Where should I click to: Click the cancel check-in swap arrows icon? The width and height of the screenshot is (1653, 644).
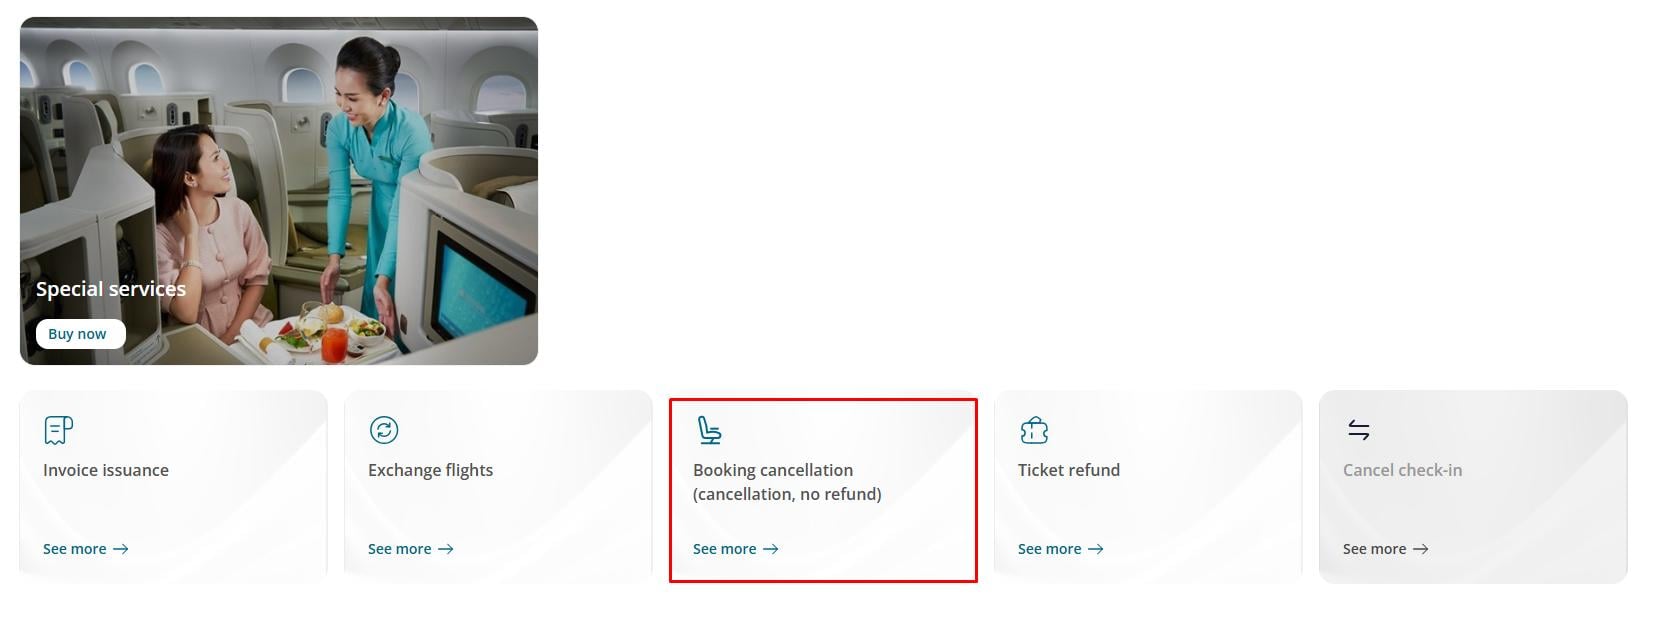[x=1358, y=430]
